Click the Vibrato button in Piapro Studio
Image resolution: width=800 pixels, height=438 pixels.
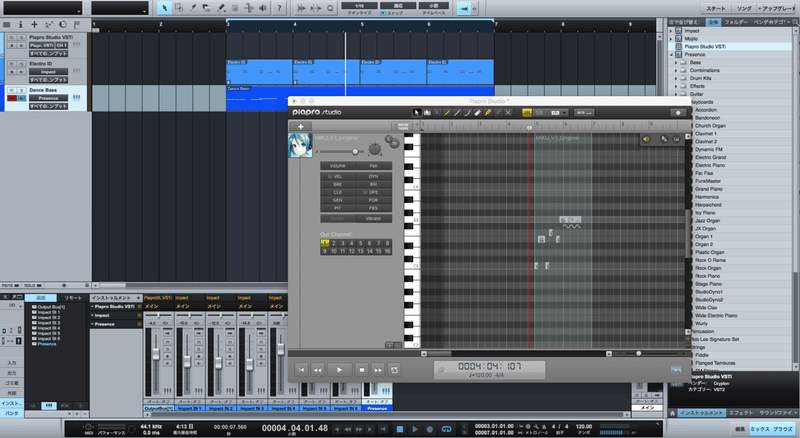374,218
